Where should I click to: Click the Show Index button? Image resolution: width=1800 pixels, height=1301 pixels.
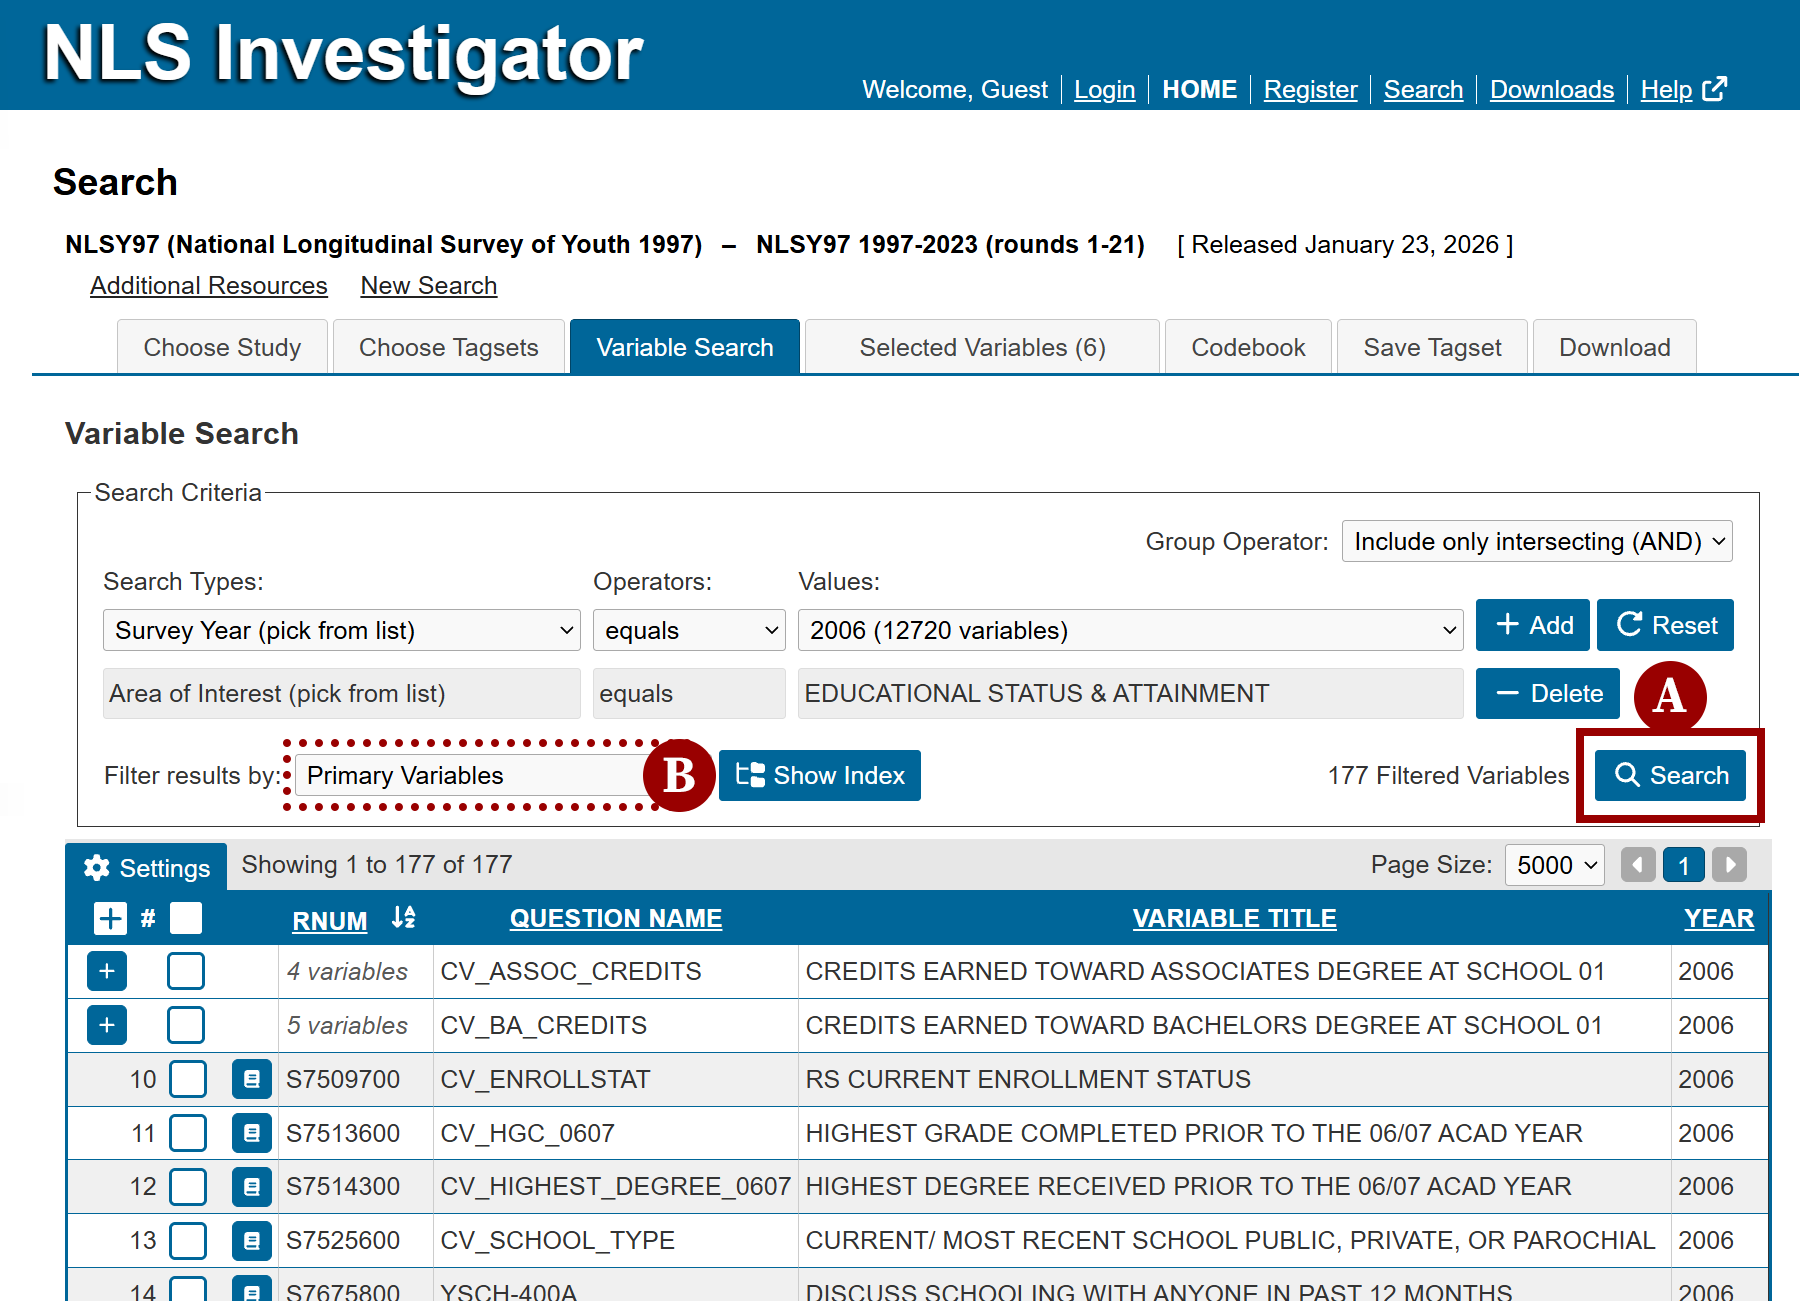820,775
